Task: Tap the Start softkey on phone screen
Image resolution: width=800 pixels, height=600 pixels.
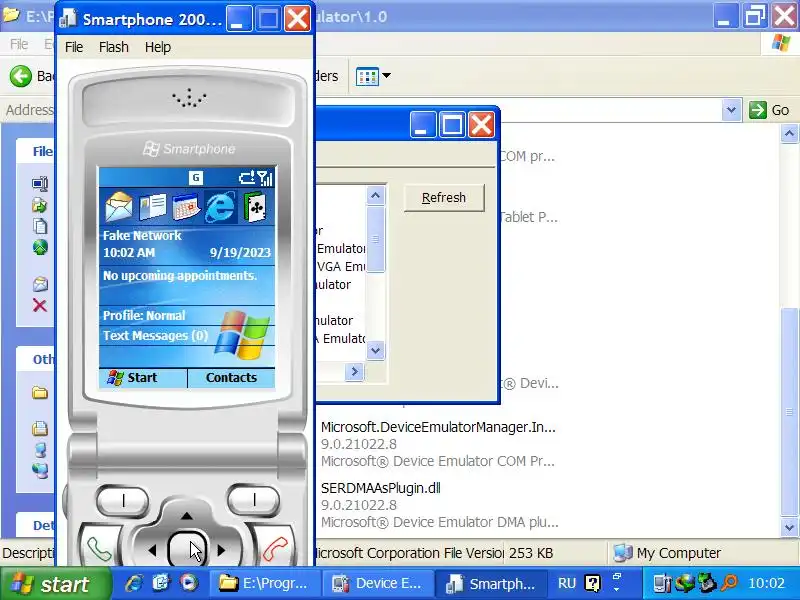Action: pyautogui.click(x=143, y=378)
